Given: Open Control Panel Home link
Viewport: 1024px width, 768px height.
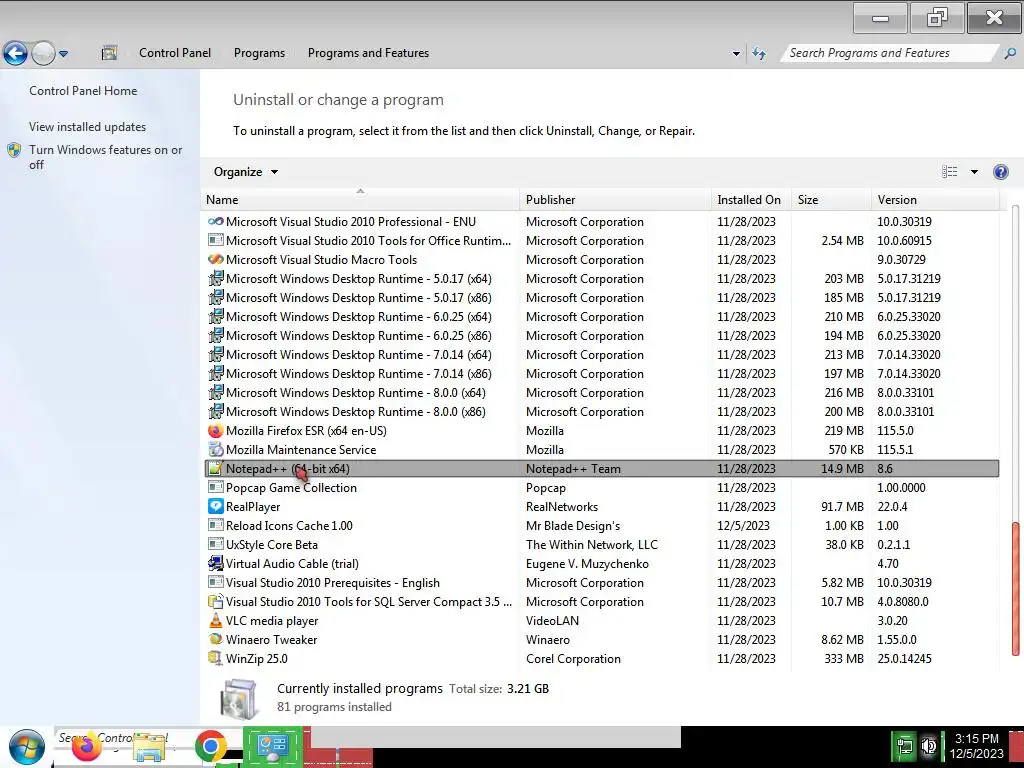Looking at the screenshot, I should pos(83,91).
